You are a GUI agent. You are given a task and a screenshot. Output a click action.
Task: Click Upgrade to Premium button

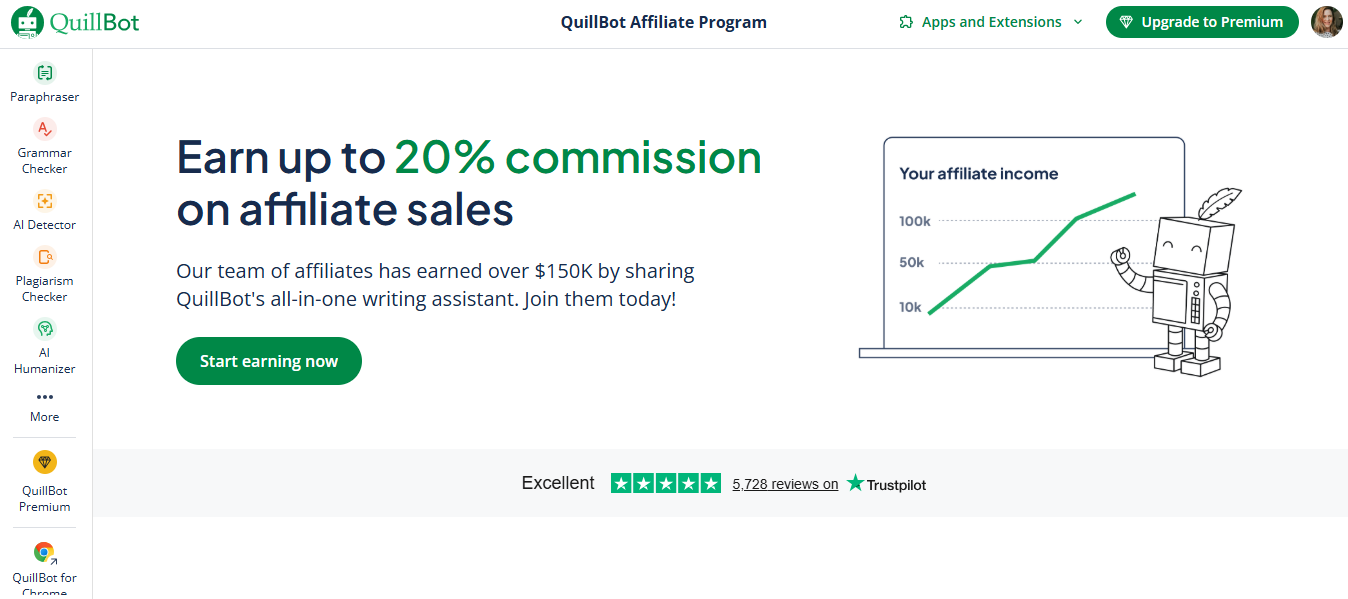1202,22
